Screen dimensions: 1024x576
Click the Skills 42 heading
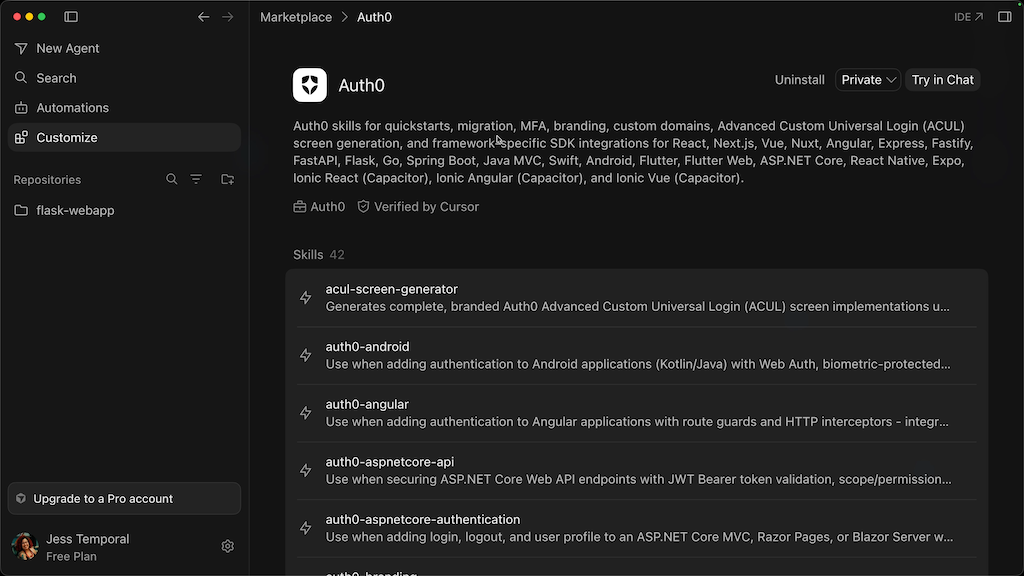point(319,255)
